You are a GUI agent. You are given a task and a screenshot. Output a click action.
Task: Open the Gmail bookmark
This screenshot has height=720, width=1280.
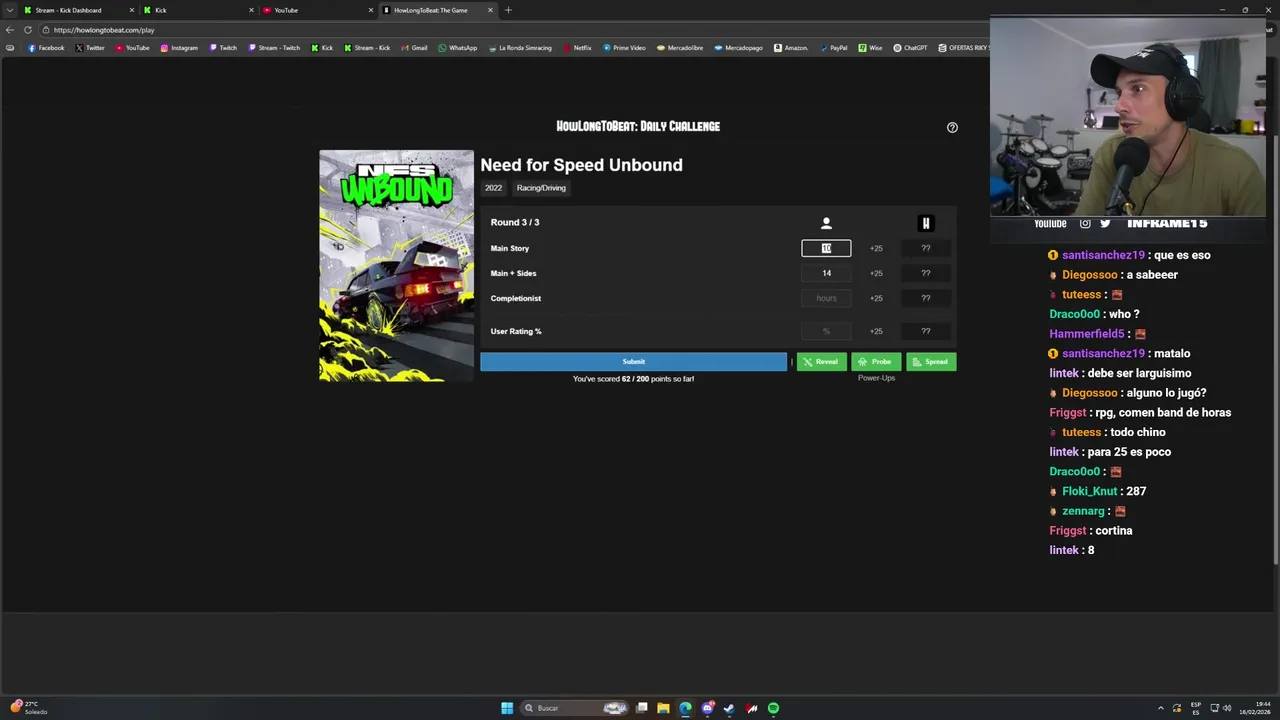click(414, 48)
